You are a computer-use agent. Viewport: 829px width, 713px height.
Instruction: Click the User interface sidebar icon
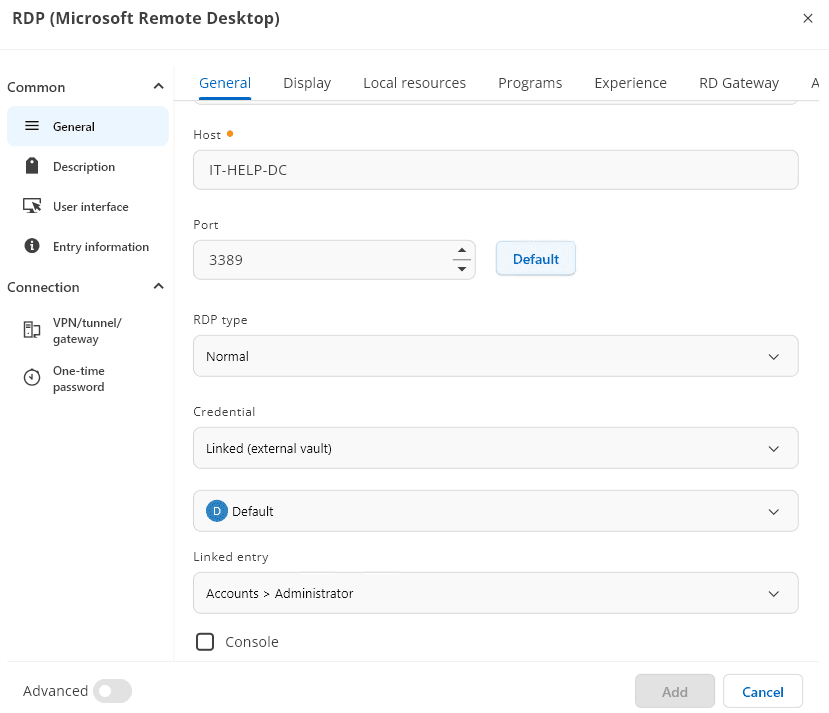(x=31, y=206)
